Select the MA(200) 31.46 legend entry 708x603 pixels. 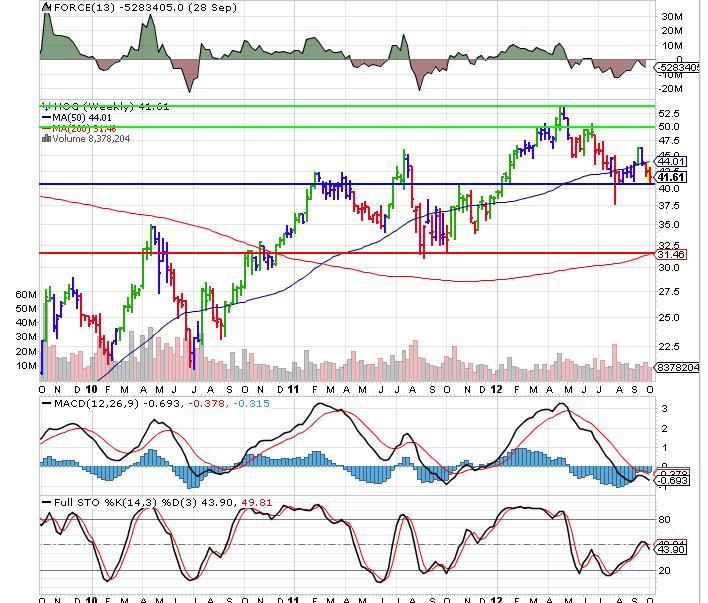(x=79, y=129)
